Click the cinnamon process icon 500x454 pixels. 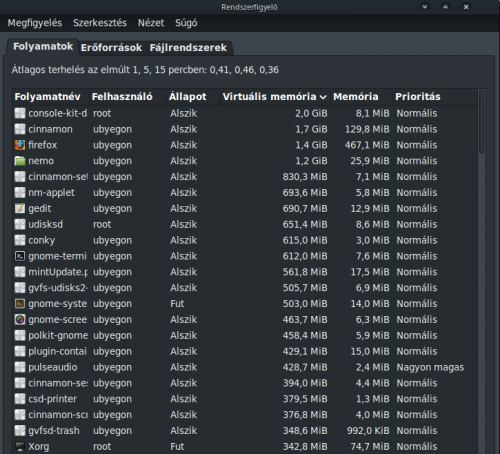coord(20,129)
